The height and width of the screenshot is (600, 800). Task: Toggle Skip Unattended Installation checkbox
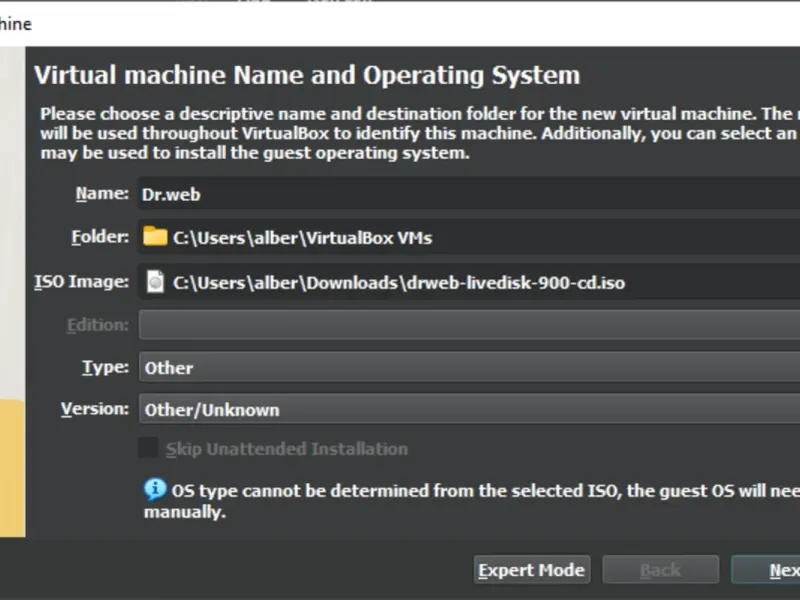tap(148, 447)
